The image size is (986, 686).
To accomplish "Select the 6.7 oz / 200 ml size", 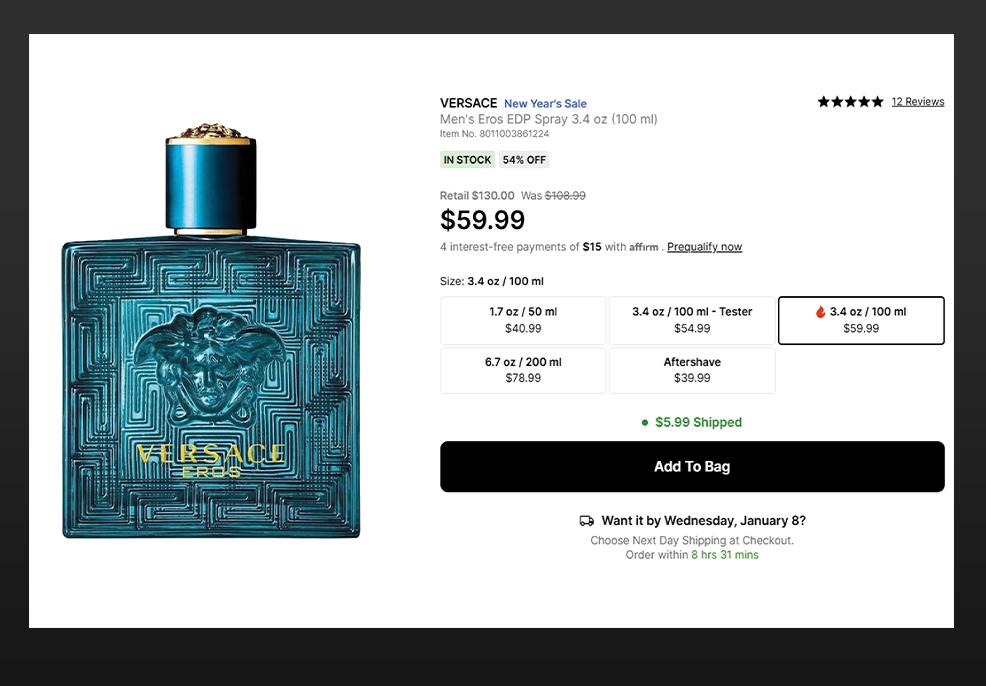I will coord(523,370).
